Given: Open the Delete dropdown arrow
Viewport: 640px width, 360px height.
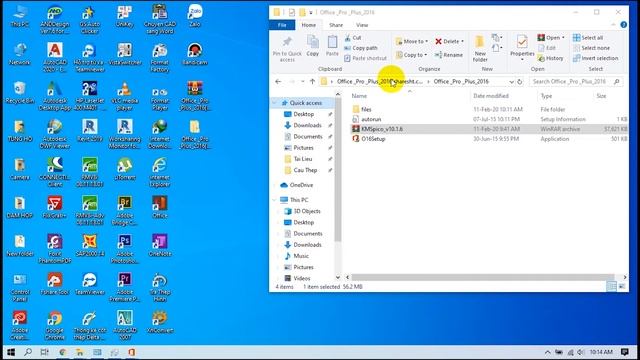Looking at the screenshot, I should (462, 41).
